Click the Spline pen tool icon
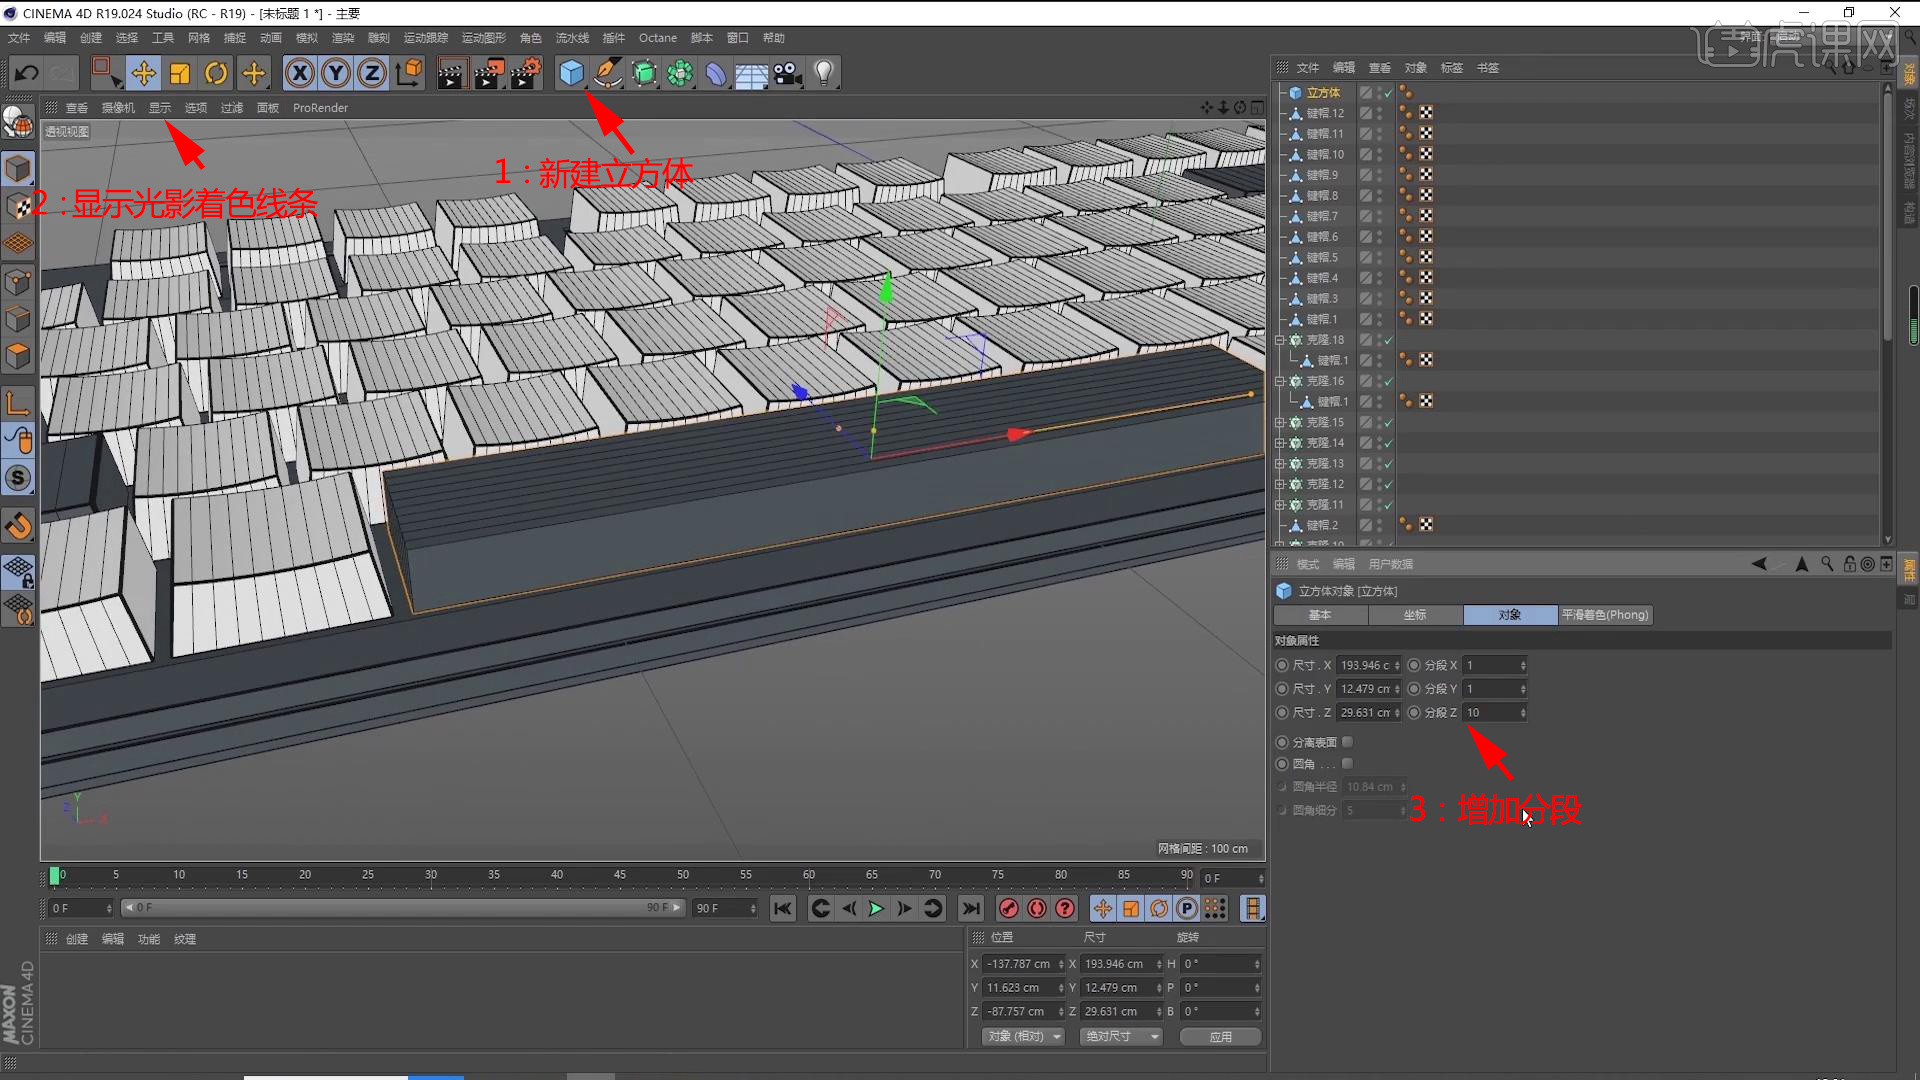Screen dimensions: 1920x1080 point(607,73)
